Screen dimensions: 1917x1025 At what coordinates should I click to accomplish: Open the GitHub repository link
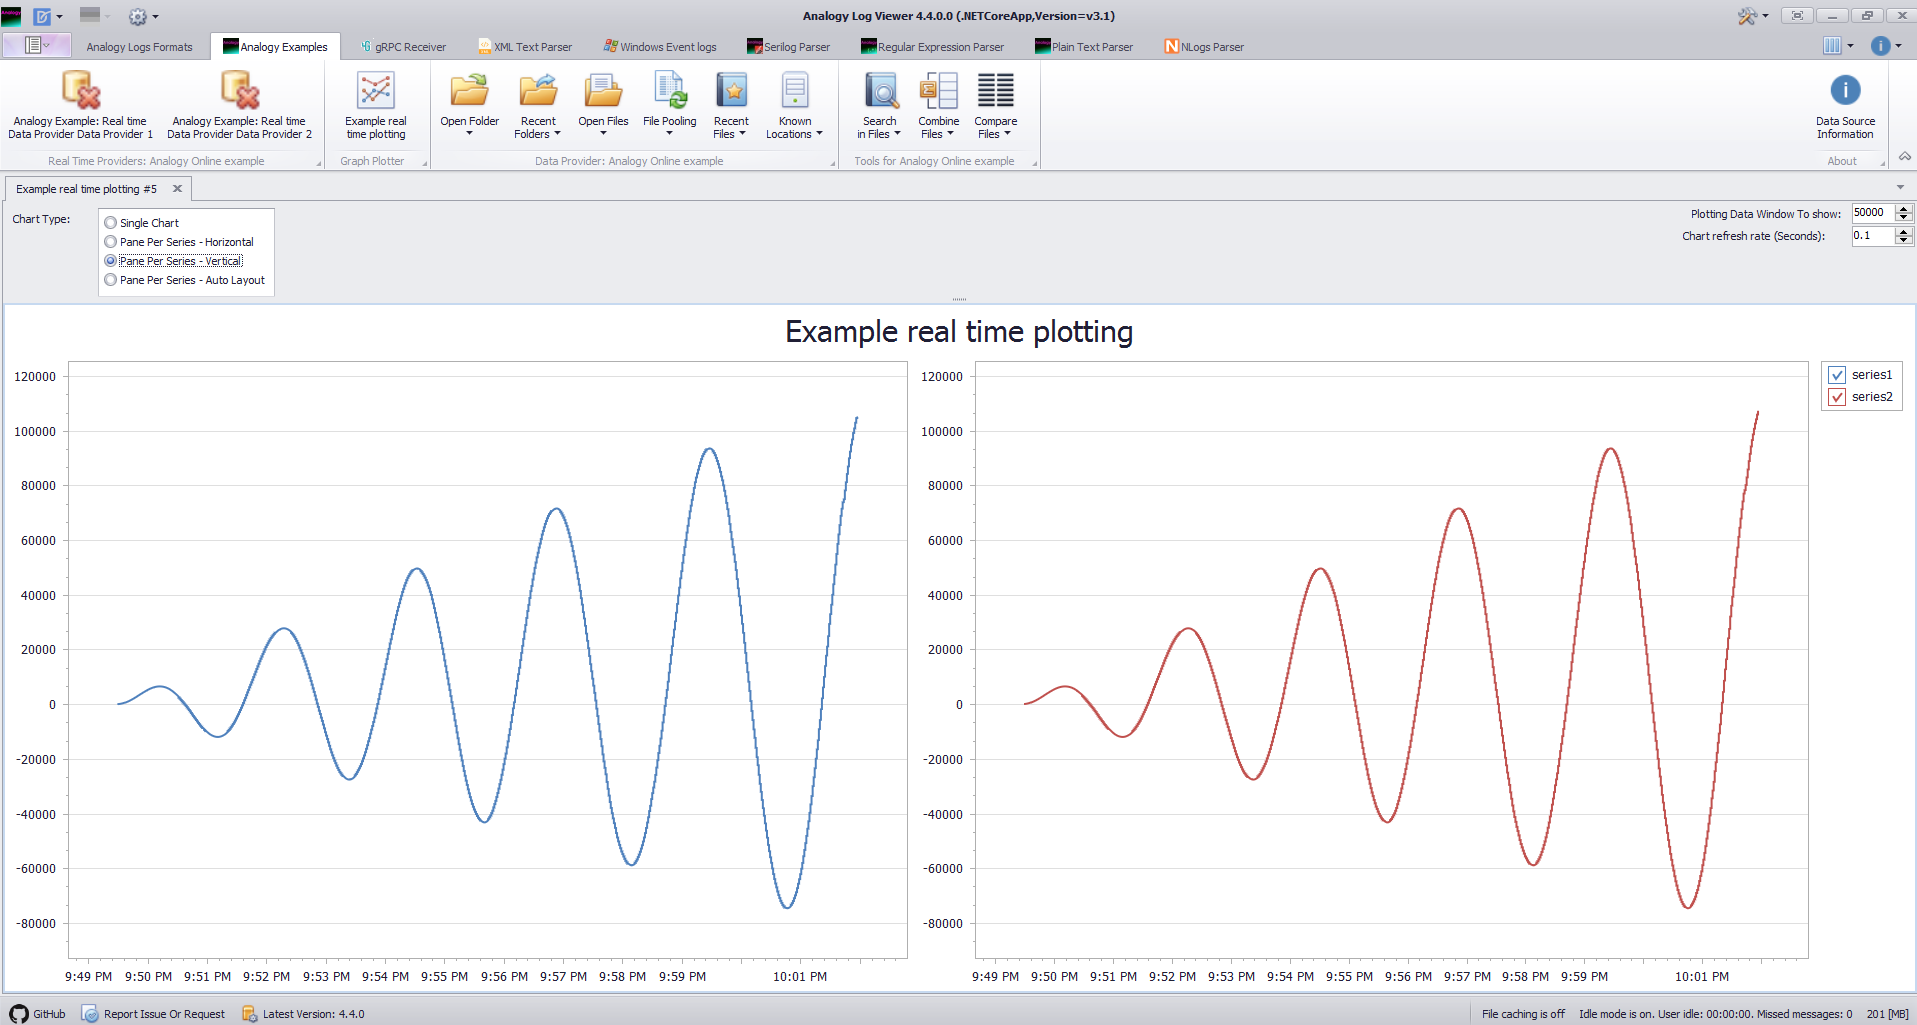pyautogui.click(x=38, y=1013)
